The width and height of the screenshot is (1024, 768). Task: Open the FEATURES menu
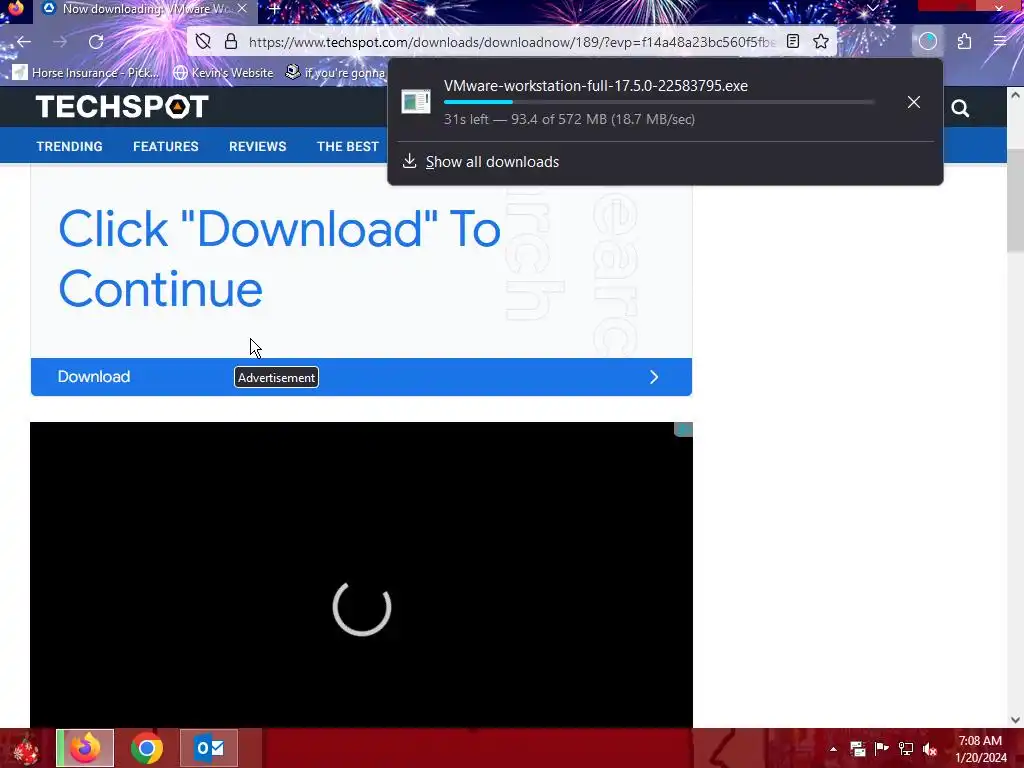tap(166, 146)
